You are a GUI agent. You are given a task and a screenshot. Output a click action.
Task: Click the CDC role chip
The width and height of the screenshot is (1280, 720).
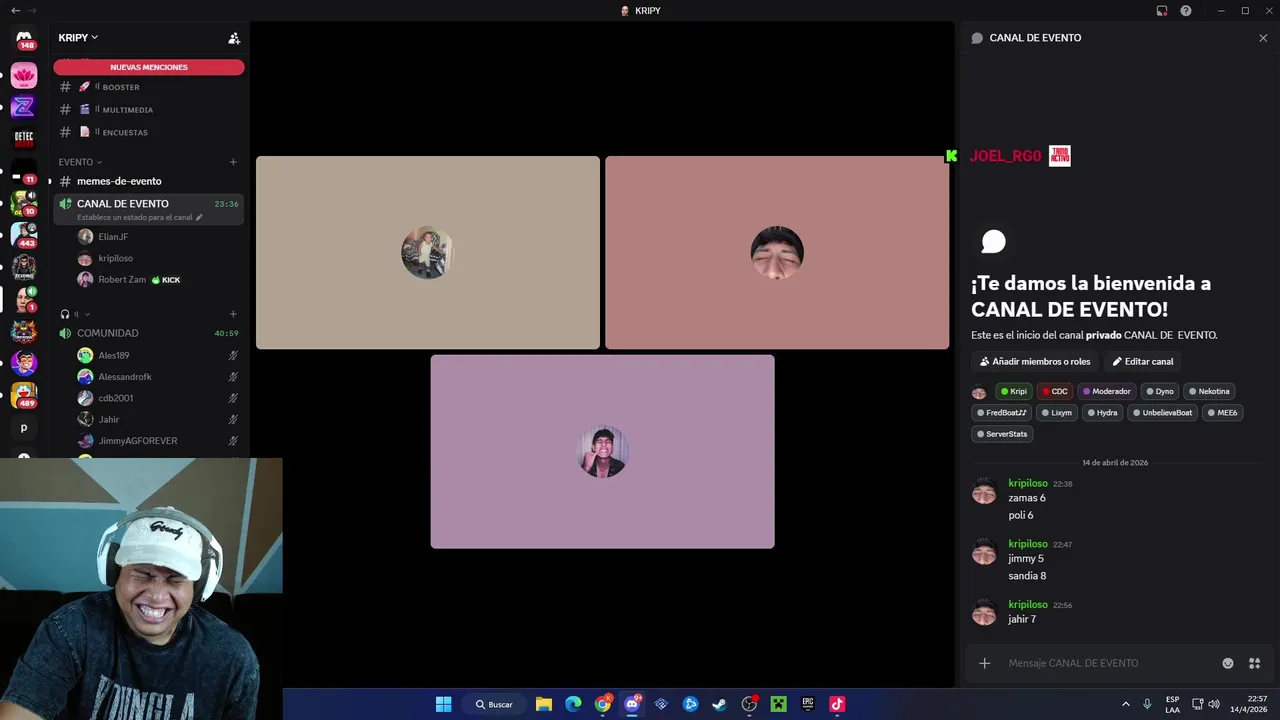pyautogui.click(x=1055, y=391)
